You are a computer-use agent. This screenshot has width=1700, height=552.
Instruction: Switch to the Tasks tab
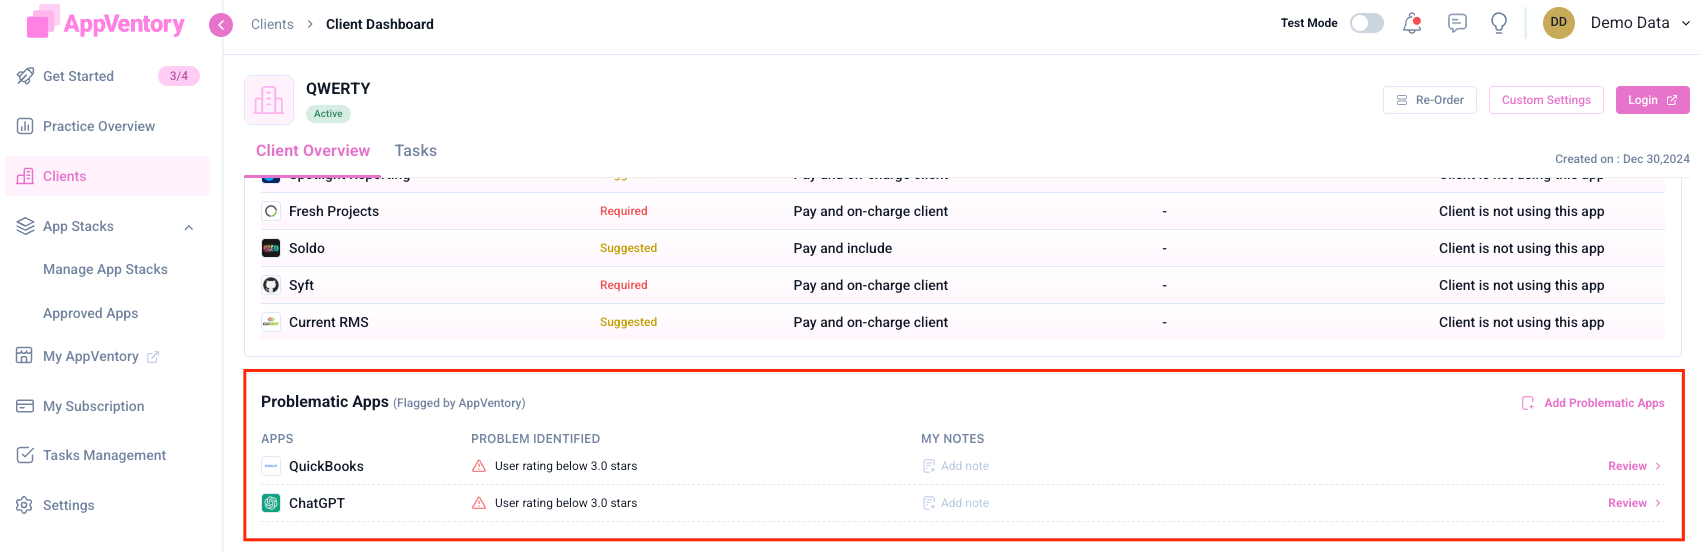tap(415, 151)
